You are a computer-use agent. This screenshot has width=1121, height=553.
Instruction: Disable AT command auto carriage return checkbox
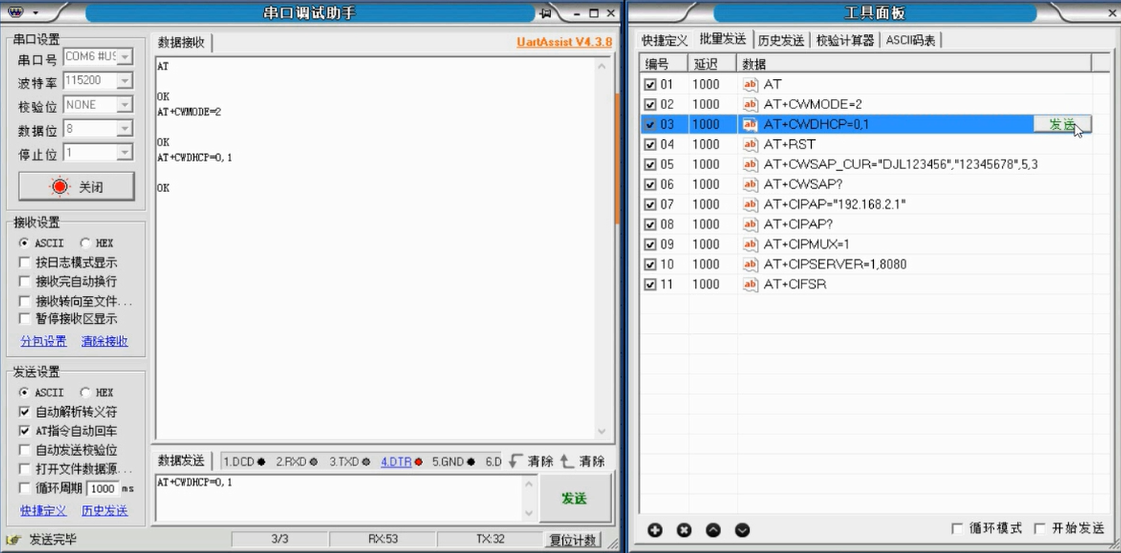tap(24, 431)
